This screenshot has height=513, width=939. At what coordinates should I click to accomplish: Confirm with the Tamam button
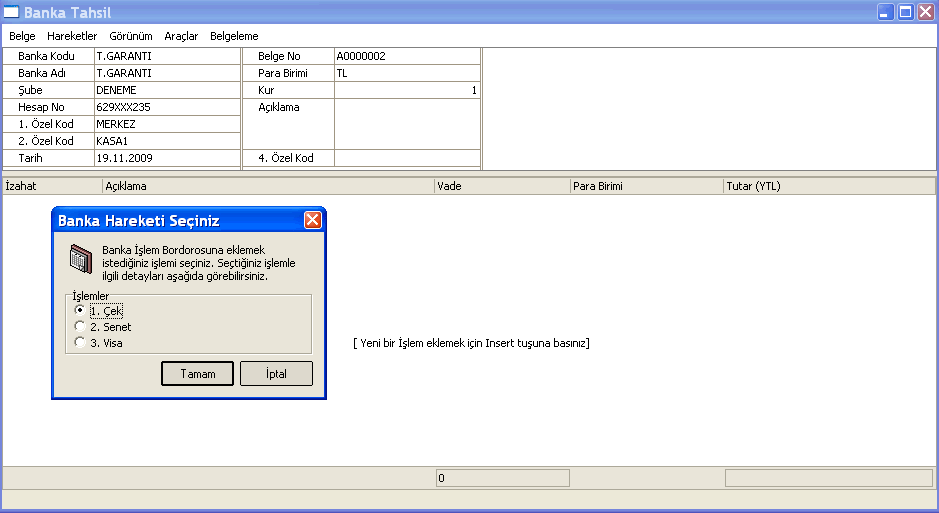point(198,374)
